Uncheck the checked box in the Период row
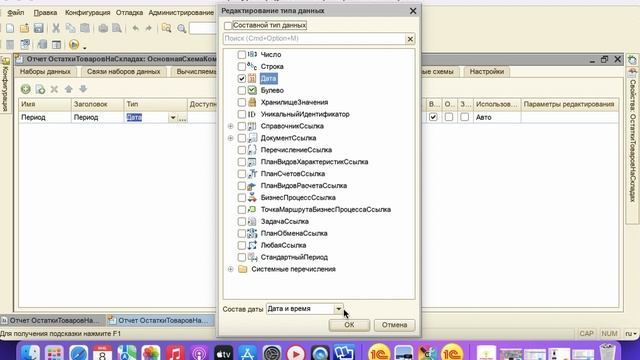Screen dimensions: 640x360 click(433, 117)
